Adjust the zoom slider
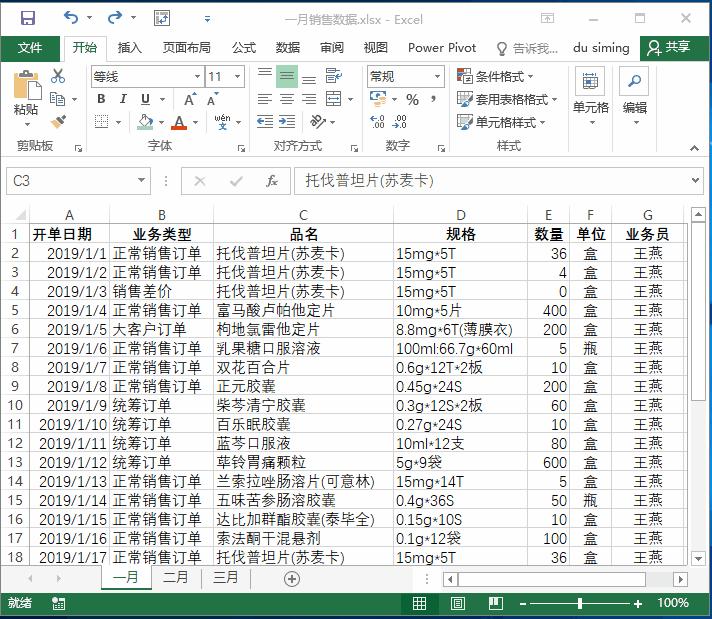 pyautogui.click(x=580, y=603)
